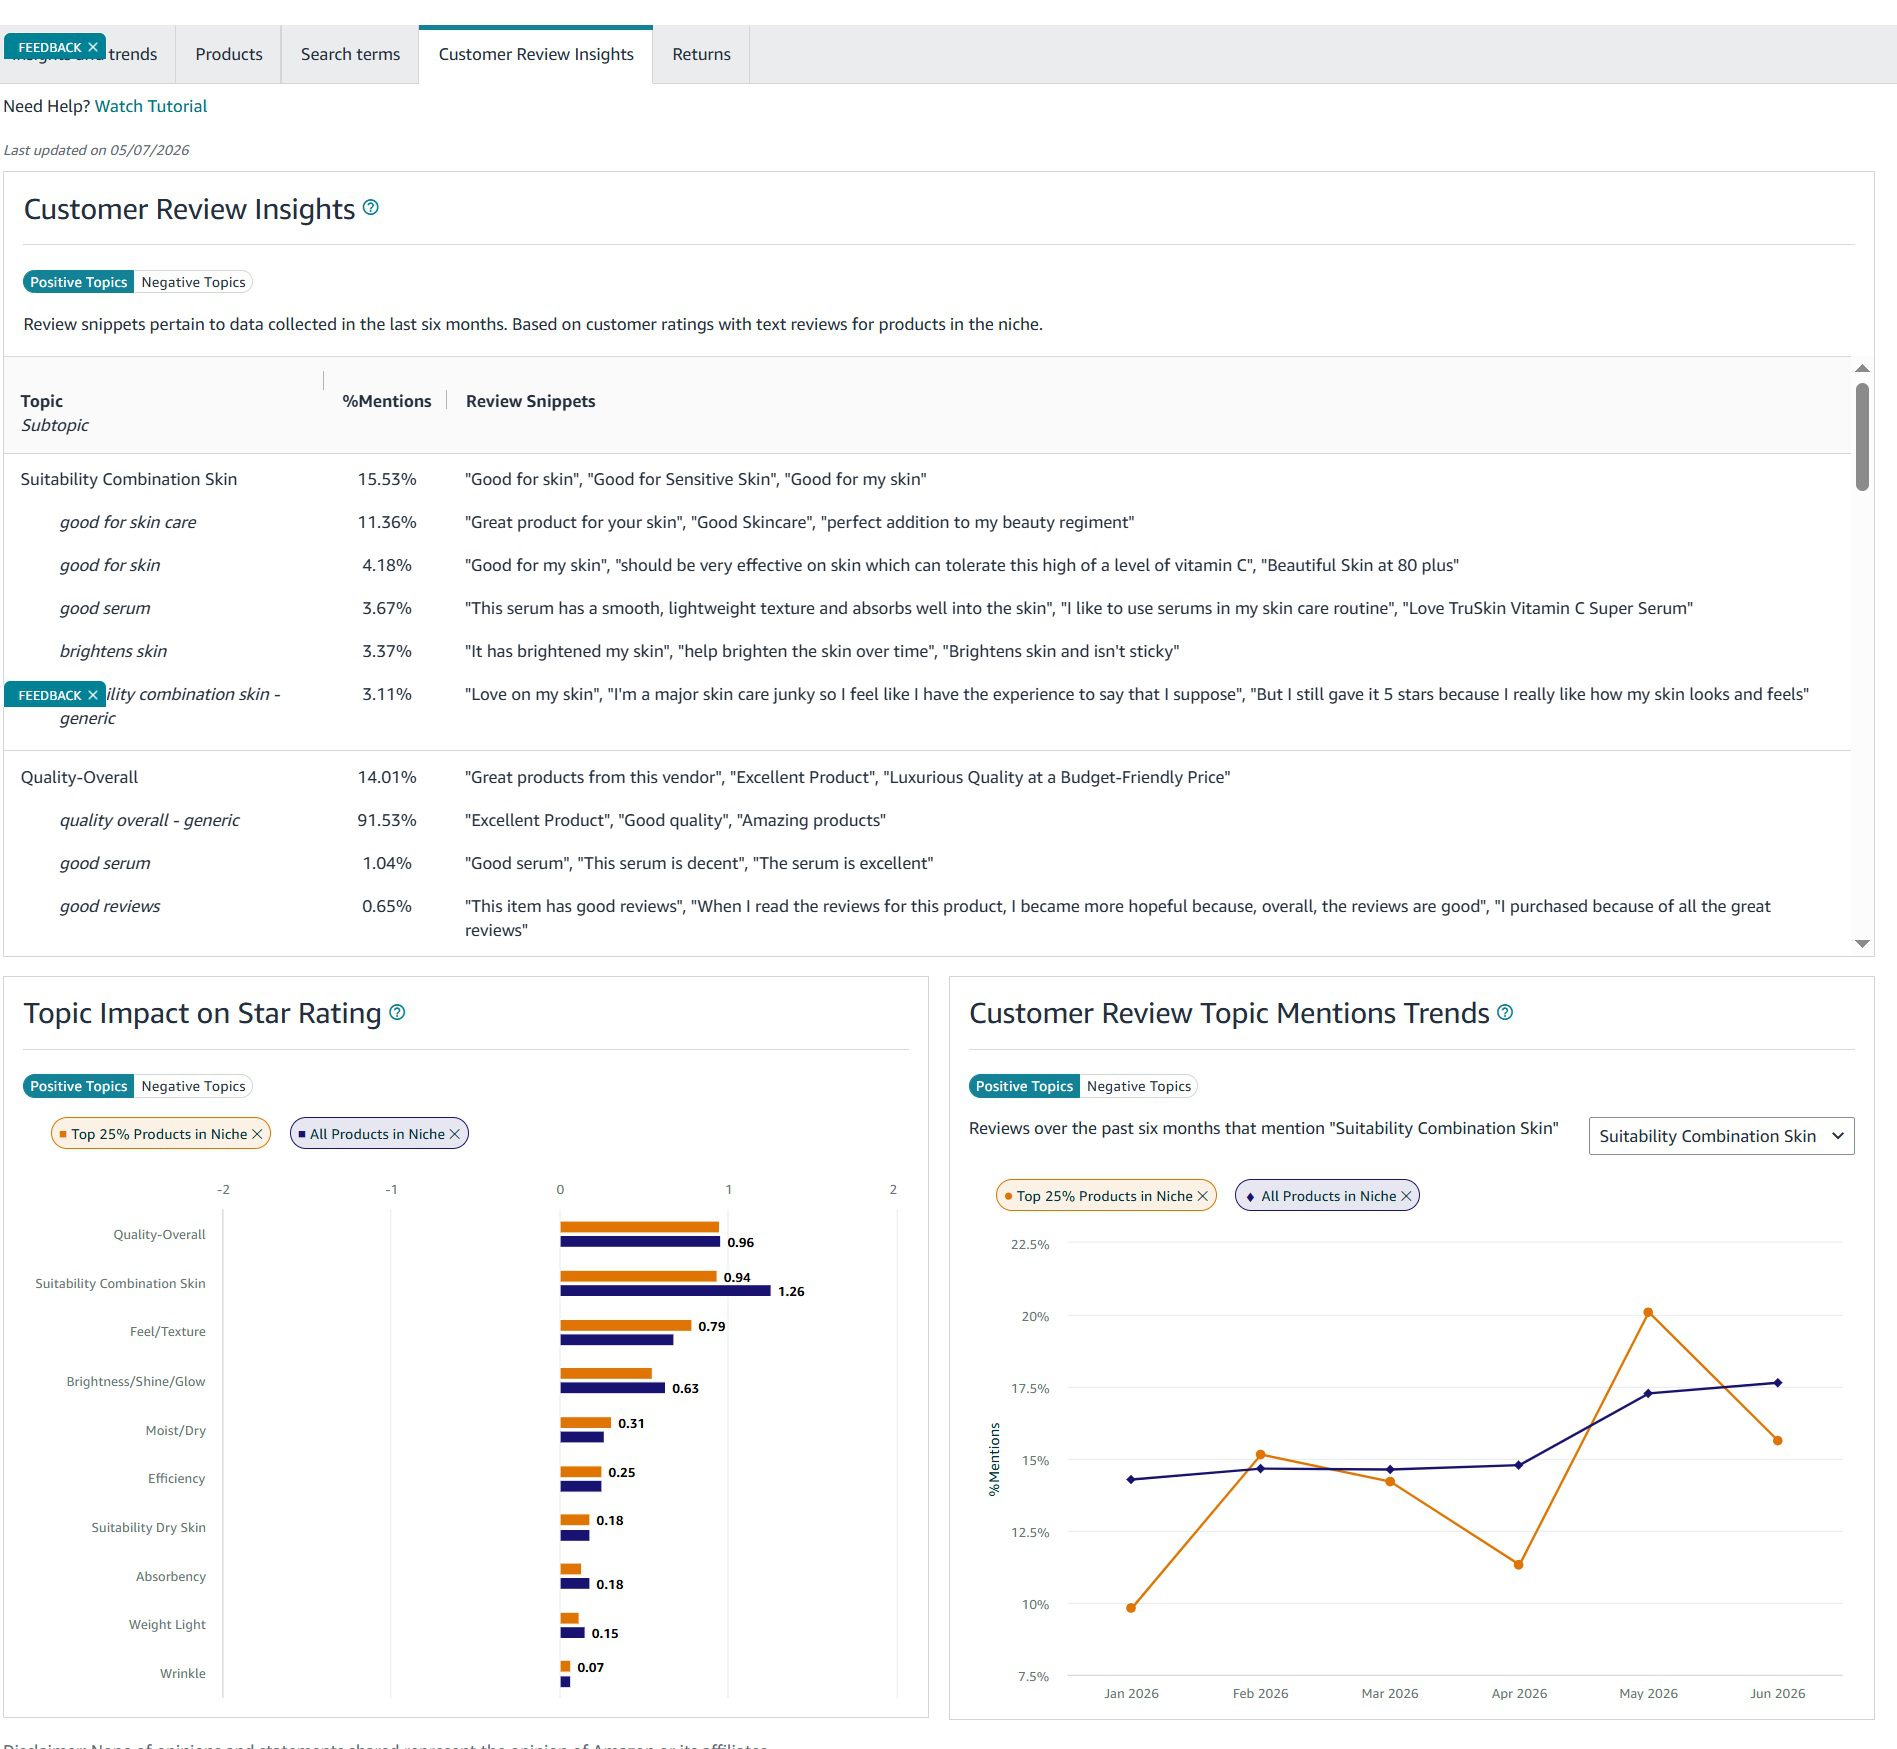Screen dimensions: 1897x1749
Task: Open the partially hidden trends tab
Action: [132, 54]
